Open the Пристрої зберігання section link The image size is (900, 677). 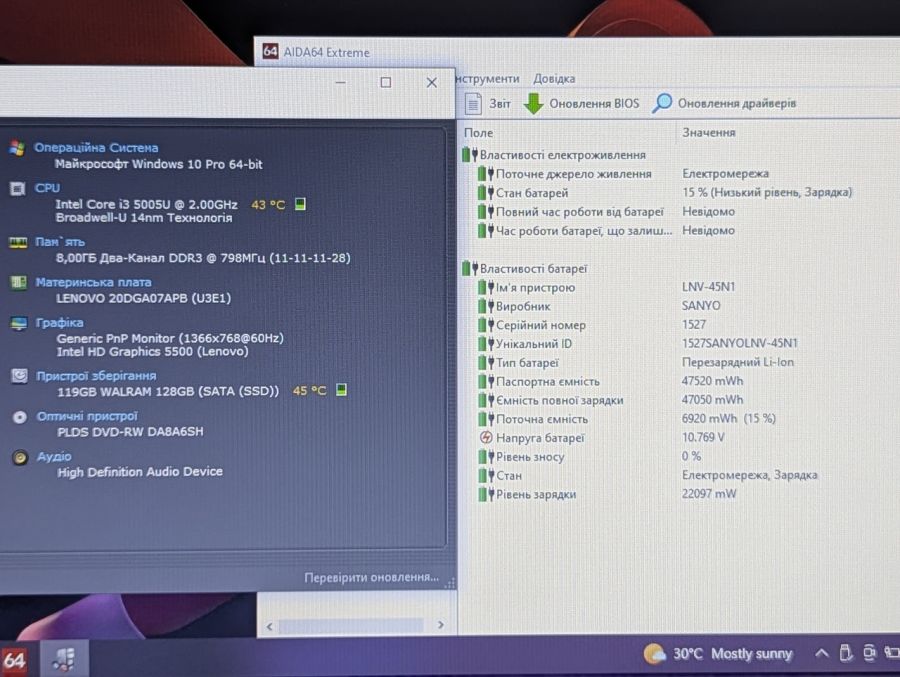pyautogui.click(x=96, y=376)
